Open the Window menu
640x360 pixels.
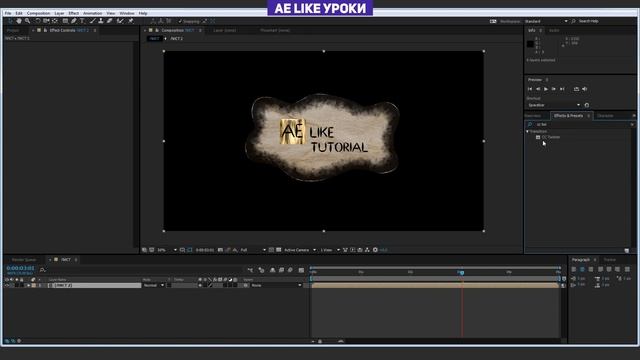tap(127, 13)
